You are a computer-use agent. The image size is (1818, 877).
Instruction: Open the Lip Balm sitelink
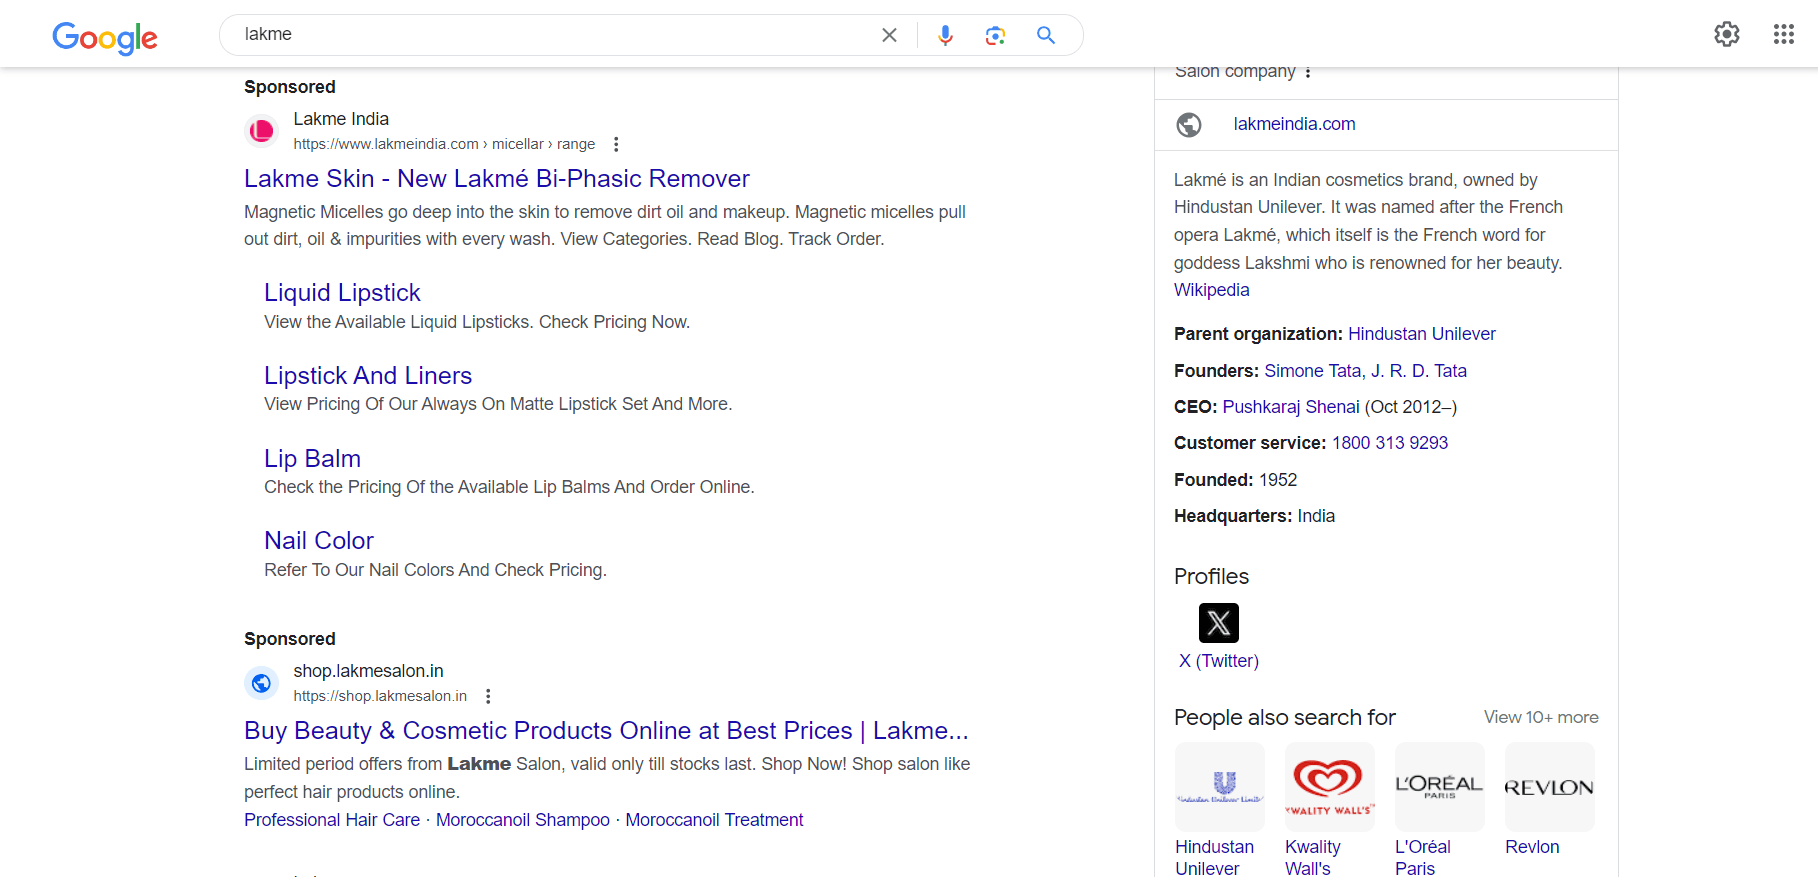312,459
